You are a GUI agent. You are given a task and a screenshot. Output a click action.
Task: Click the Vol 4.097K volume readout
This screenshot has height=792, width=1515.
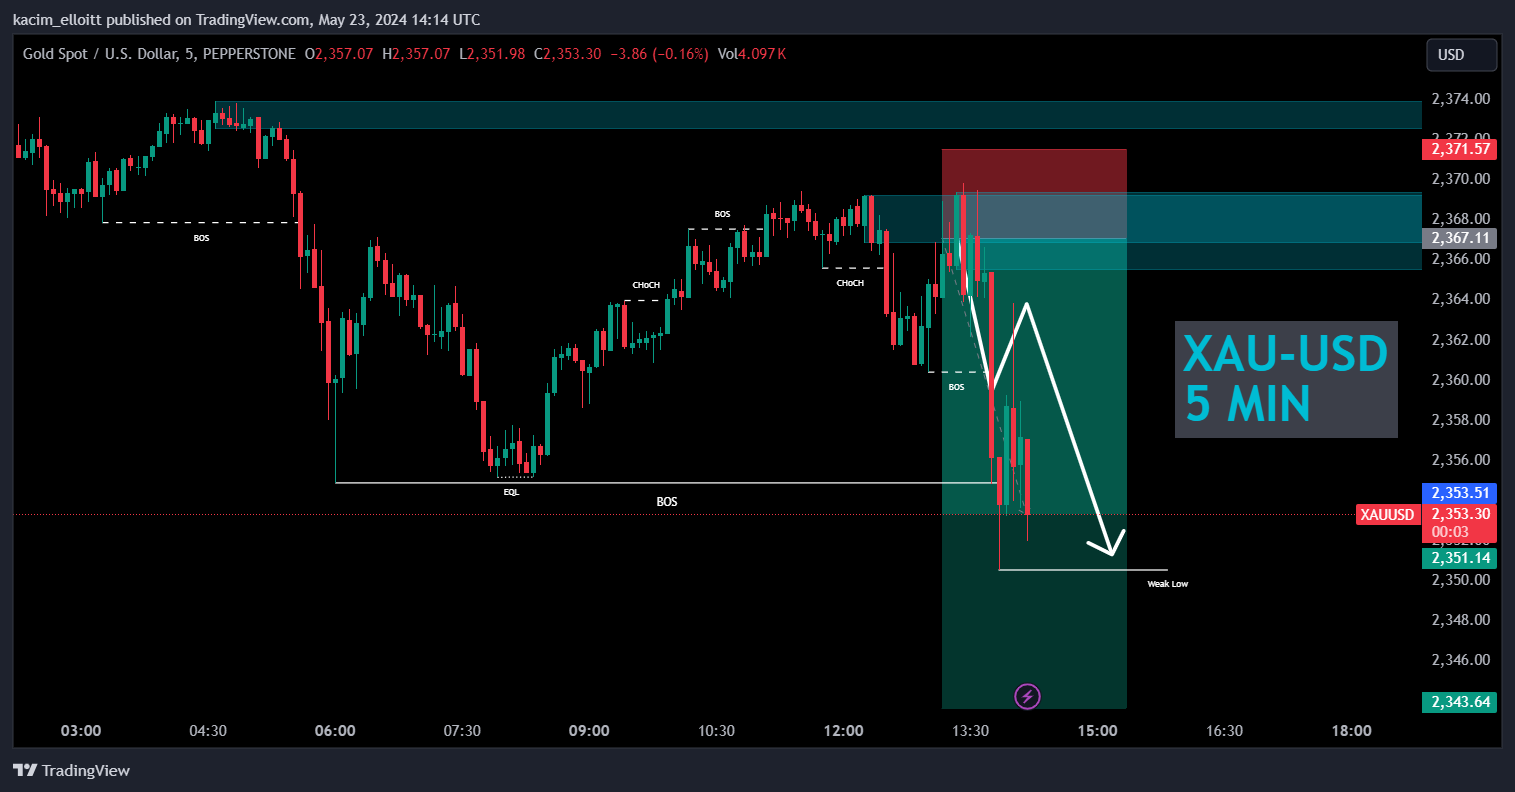click(x=751, y=54)
